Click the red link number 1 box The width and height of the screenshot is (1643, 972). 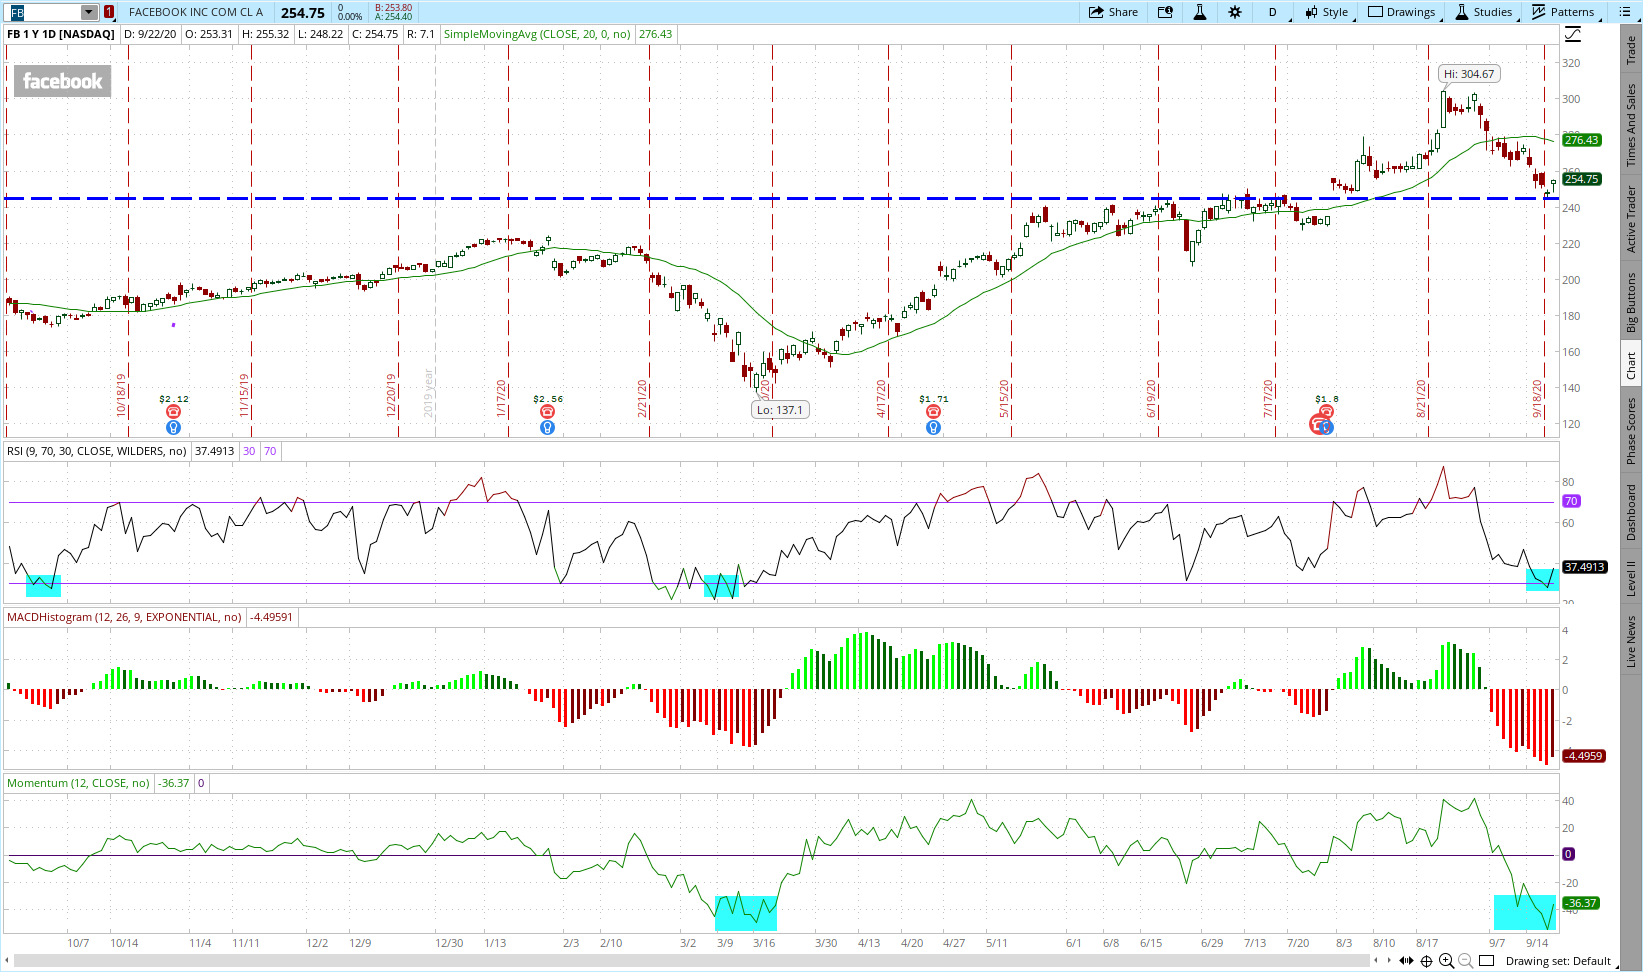(x=109, y=12)
